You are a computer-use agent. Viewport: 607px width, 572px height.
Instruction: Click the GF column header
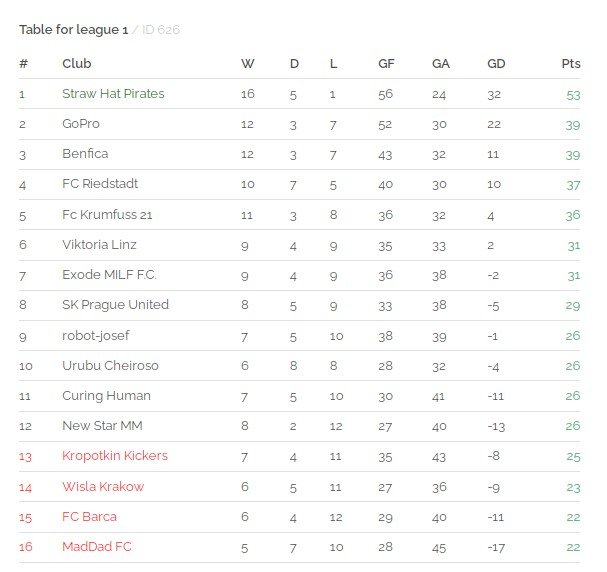coord(386,63)
